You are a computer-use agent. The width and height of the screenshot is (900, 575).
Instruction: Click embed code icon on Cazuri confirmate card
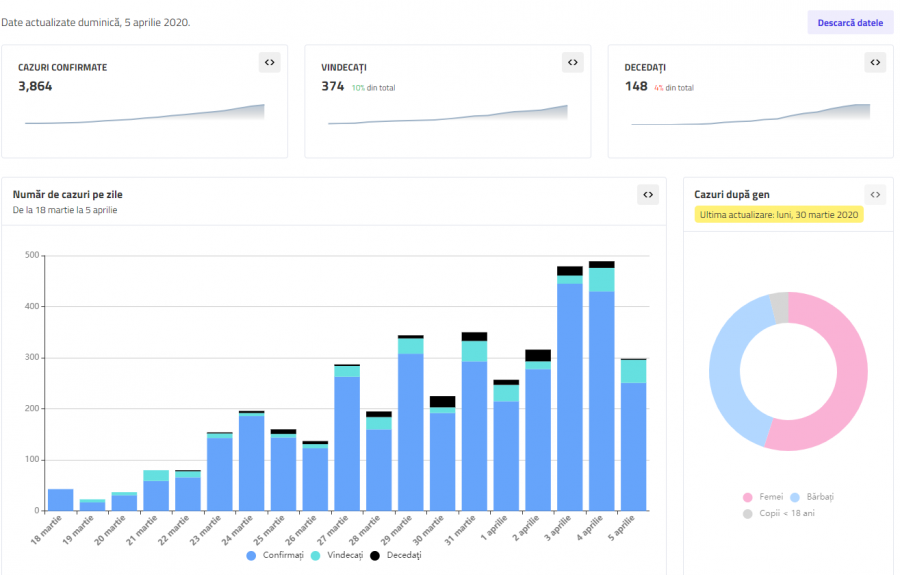(x=269, y=62)
